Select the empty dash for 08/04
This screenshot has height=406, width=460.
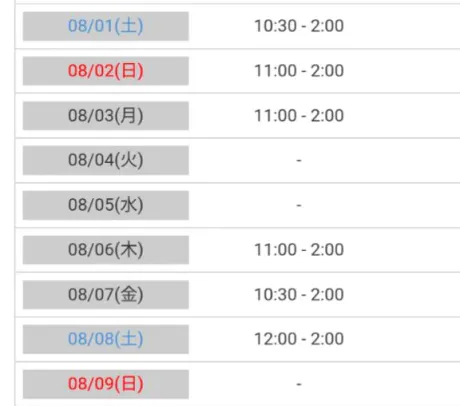coord(299,161)
